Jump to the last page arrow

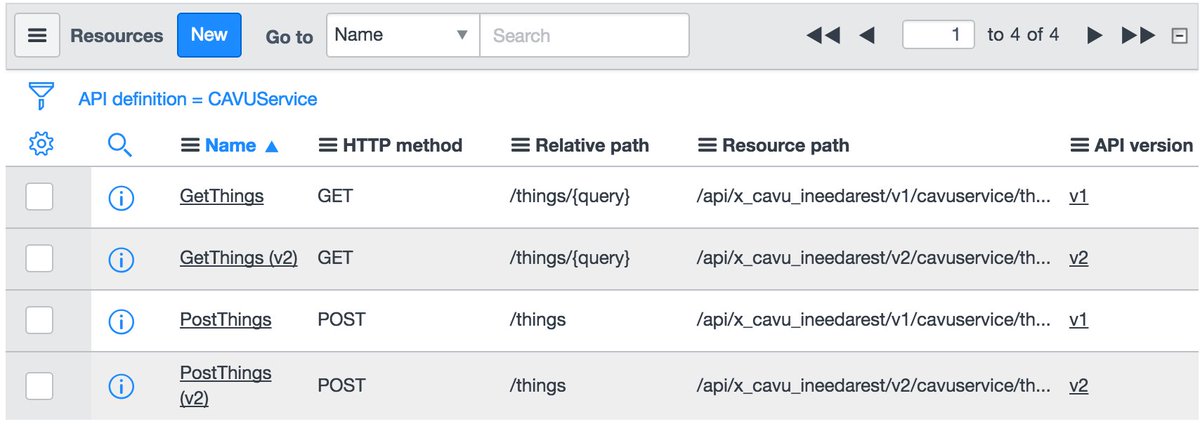tap(1138, 35)
